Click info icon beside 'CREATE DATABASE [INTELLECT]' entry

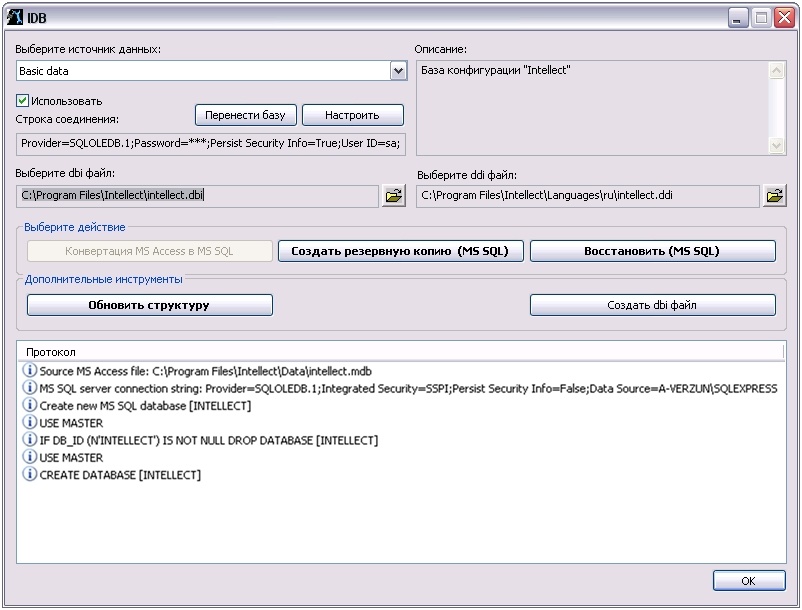pos(29,474)
